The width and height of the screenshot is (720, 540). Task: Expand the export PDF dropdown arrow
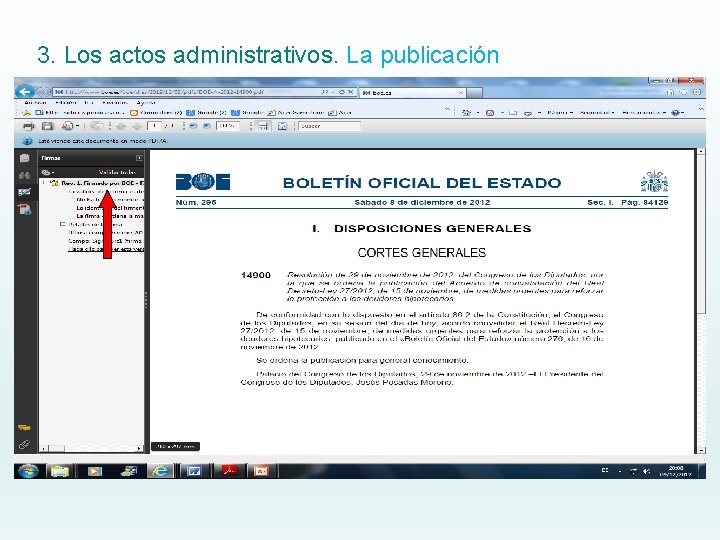78,126
